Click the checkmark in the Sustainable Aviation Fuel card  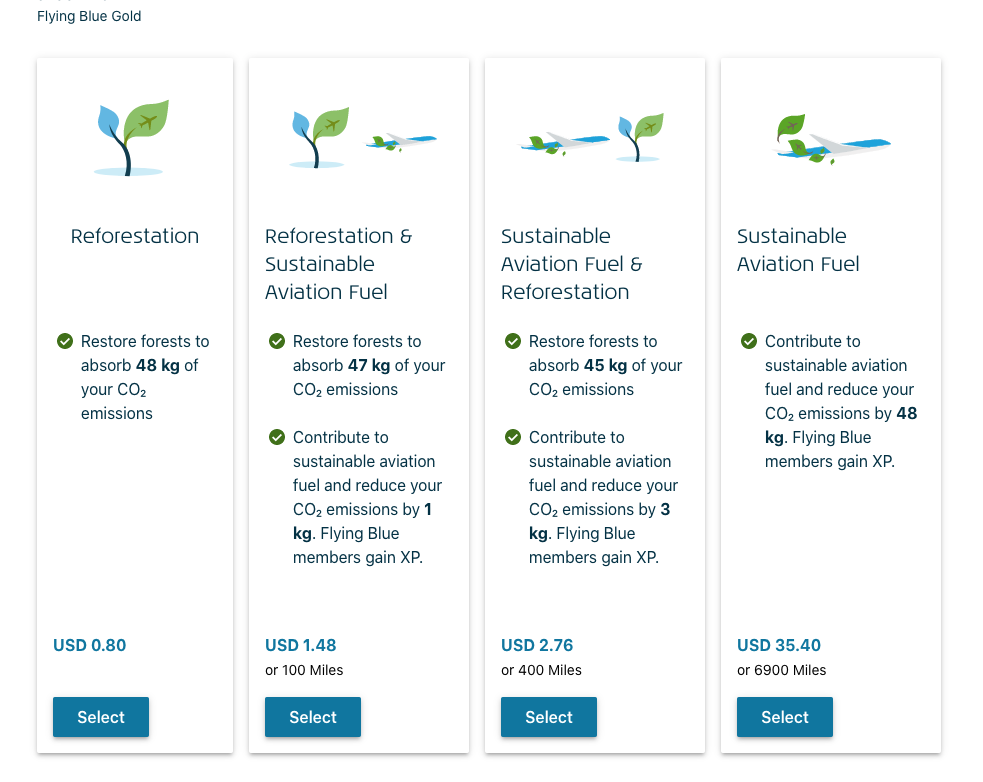click(x=749, y=342)
